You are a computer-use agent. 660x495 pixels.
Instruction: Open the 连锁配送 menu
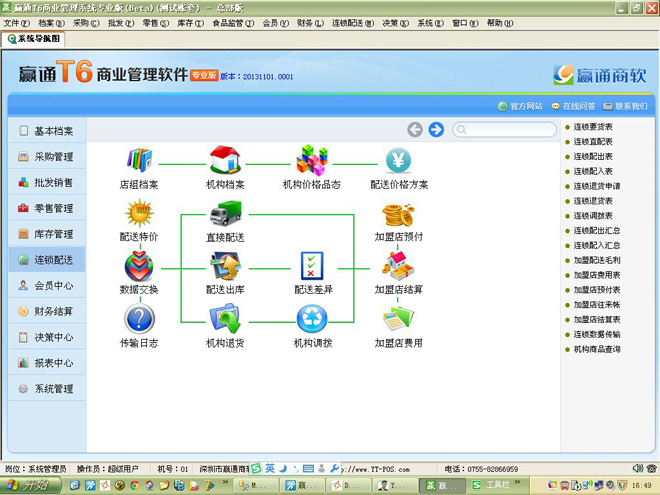pyautogui.click(x=353, y=23)
